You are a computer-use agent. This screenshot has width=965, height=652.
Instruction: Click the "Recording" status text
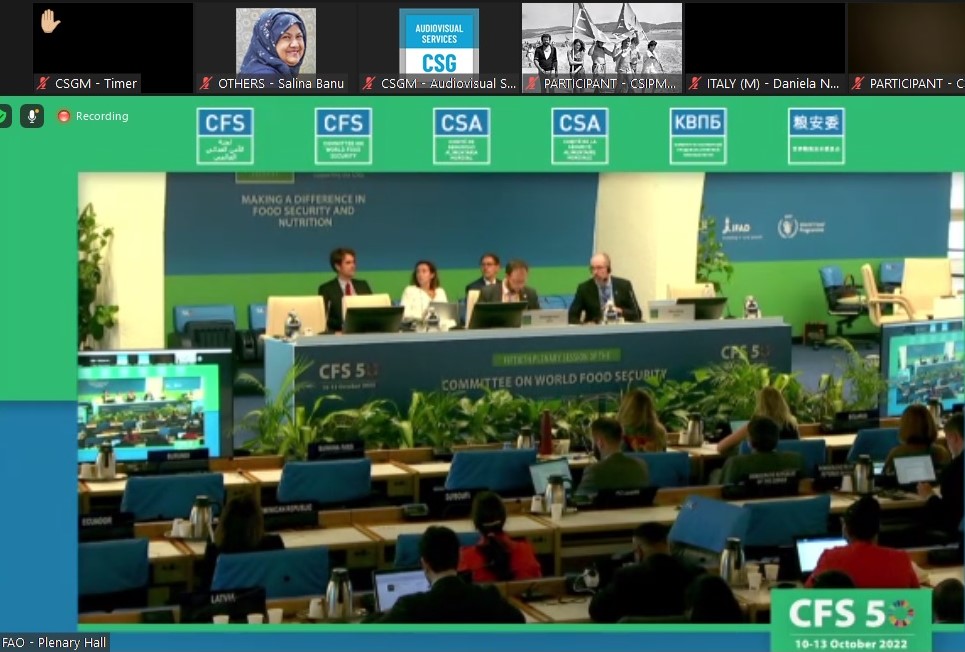click(x=102, y=116)
